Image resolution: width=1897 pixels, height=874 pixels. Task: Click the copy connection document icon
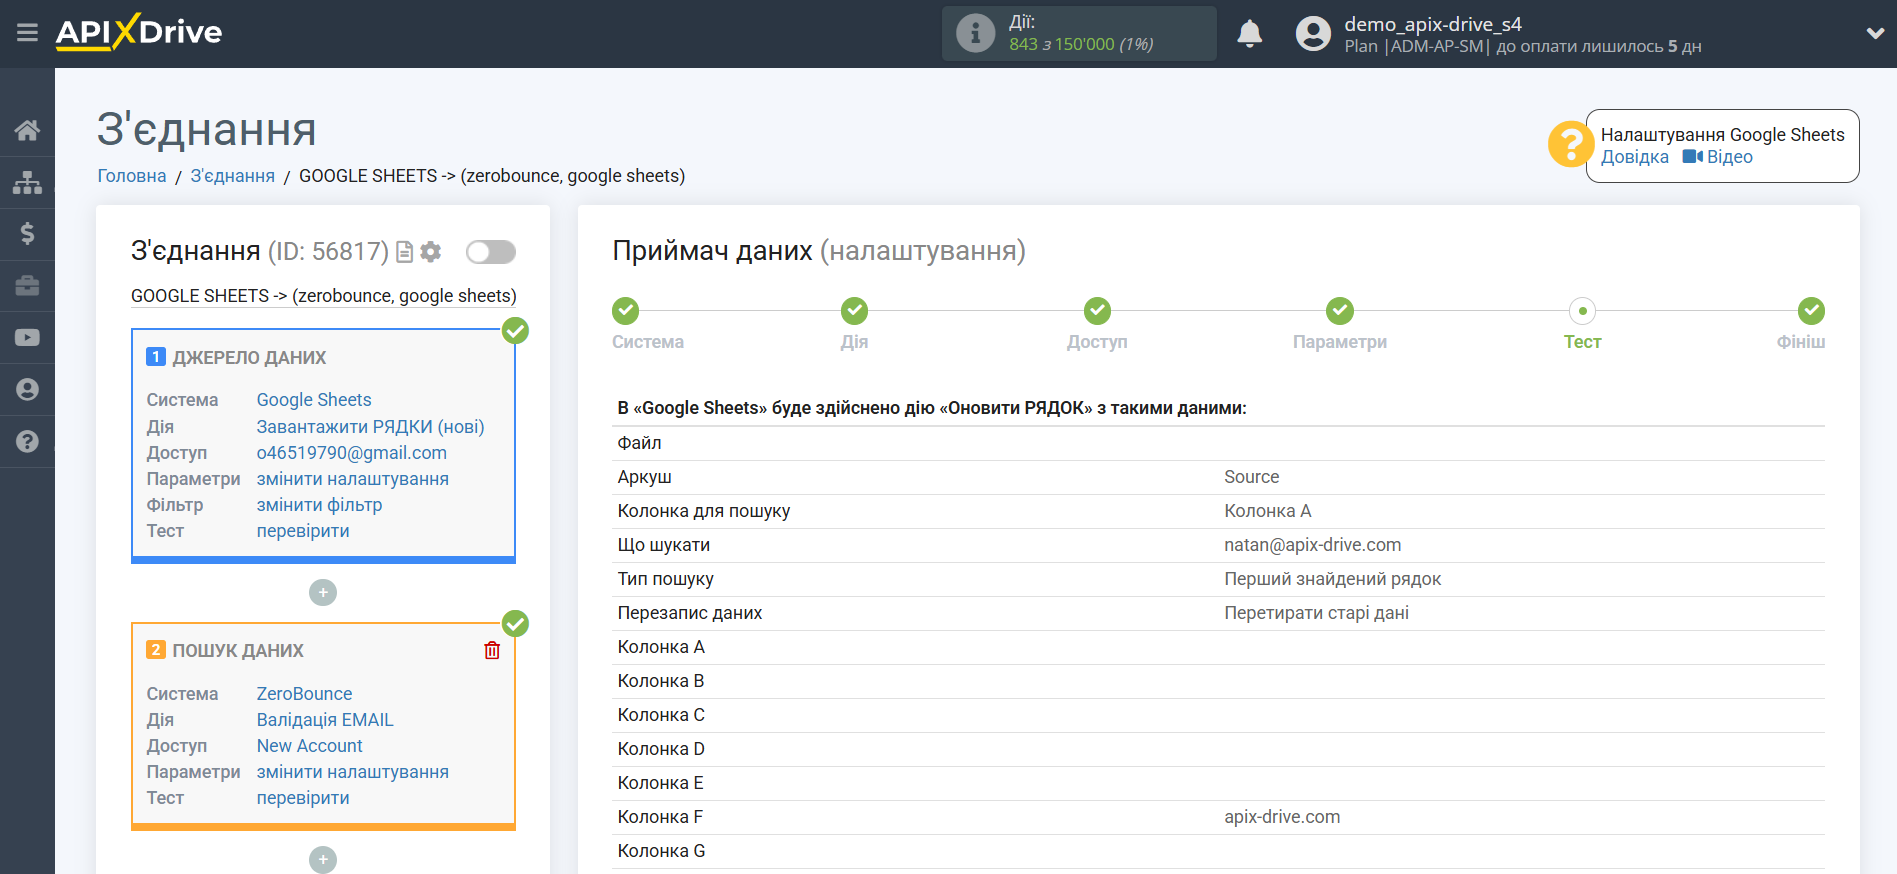(404, 252)
